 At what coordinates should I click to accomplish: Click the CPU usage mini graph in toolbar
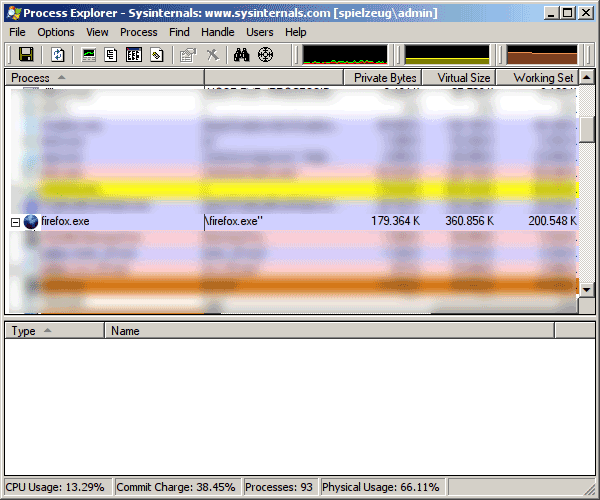pyautogui.click(x=345, y=55)
